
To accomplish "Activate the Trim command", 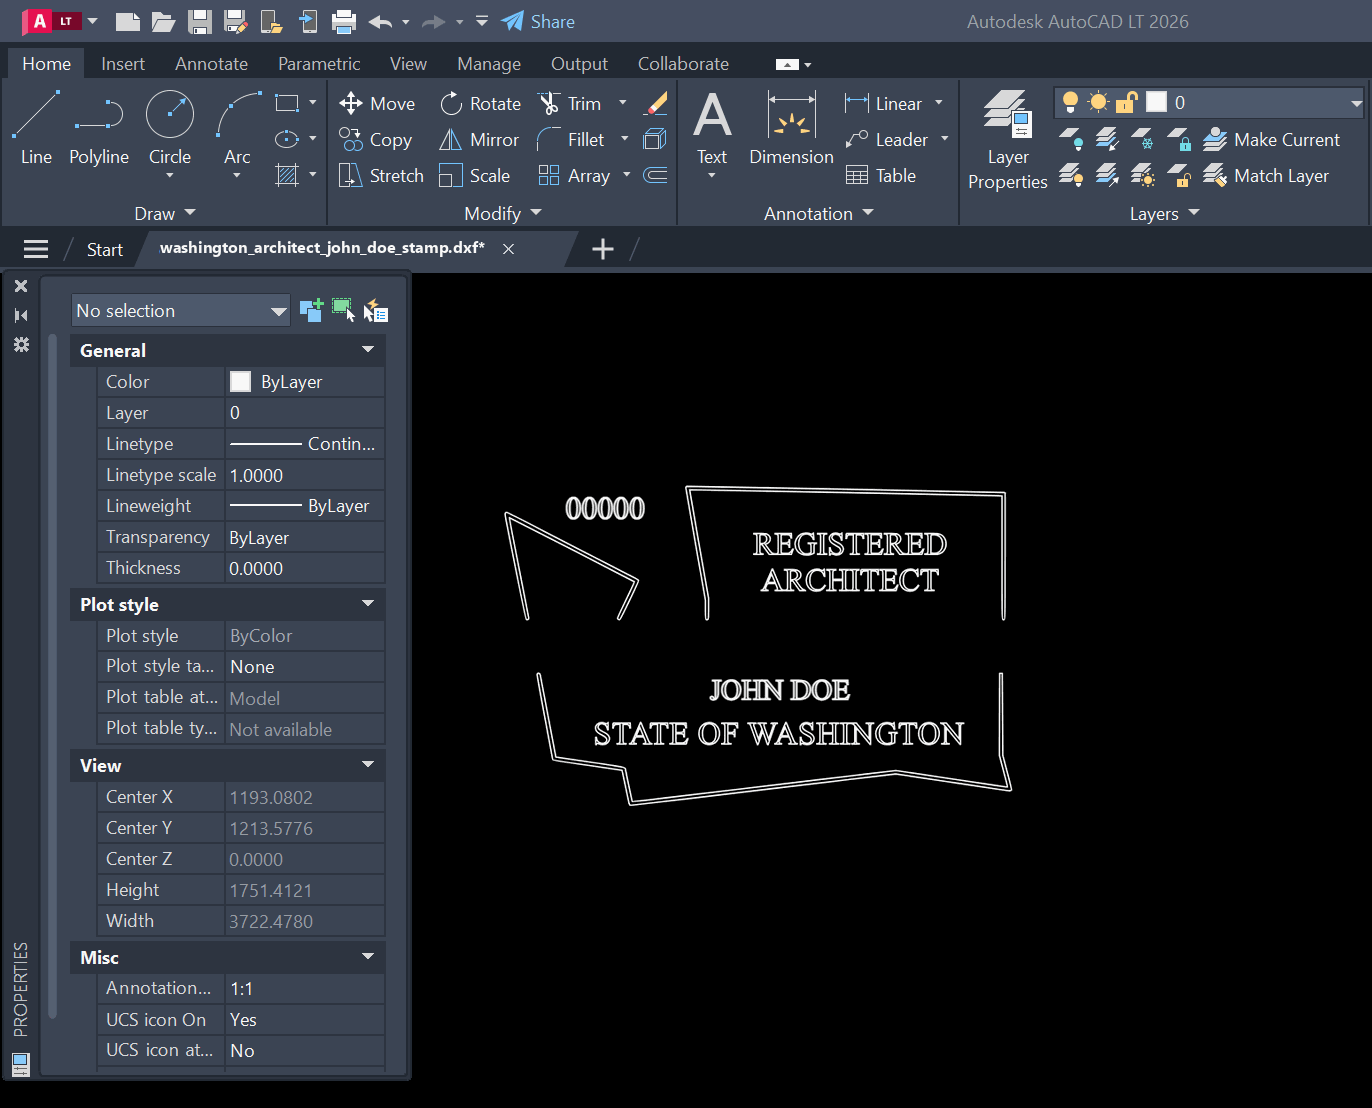I will (569, 103).
